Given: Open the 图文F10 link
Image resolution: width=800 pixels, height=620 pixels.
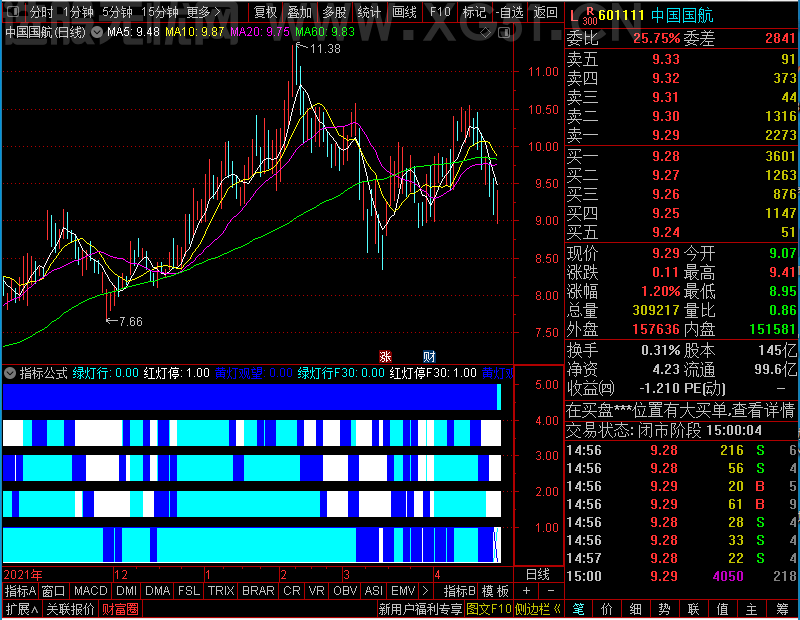Looking at the screenshot, I should click(x=489, y=609).
